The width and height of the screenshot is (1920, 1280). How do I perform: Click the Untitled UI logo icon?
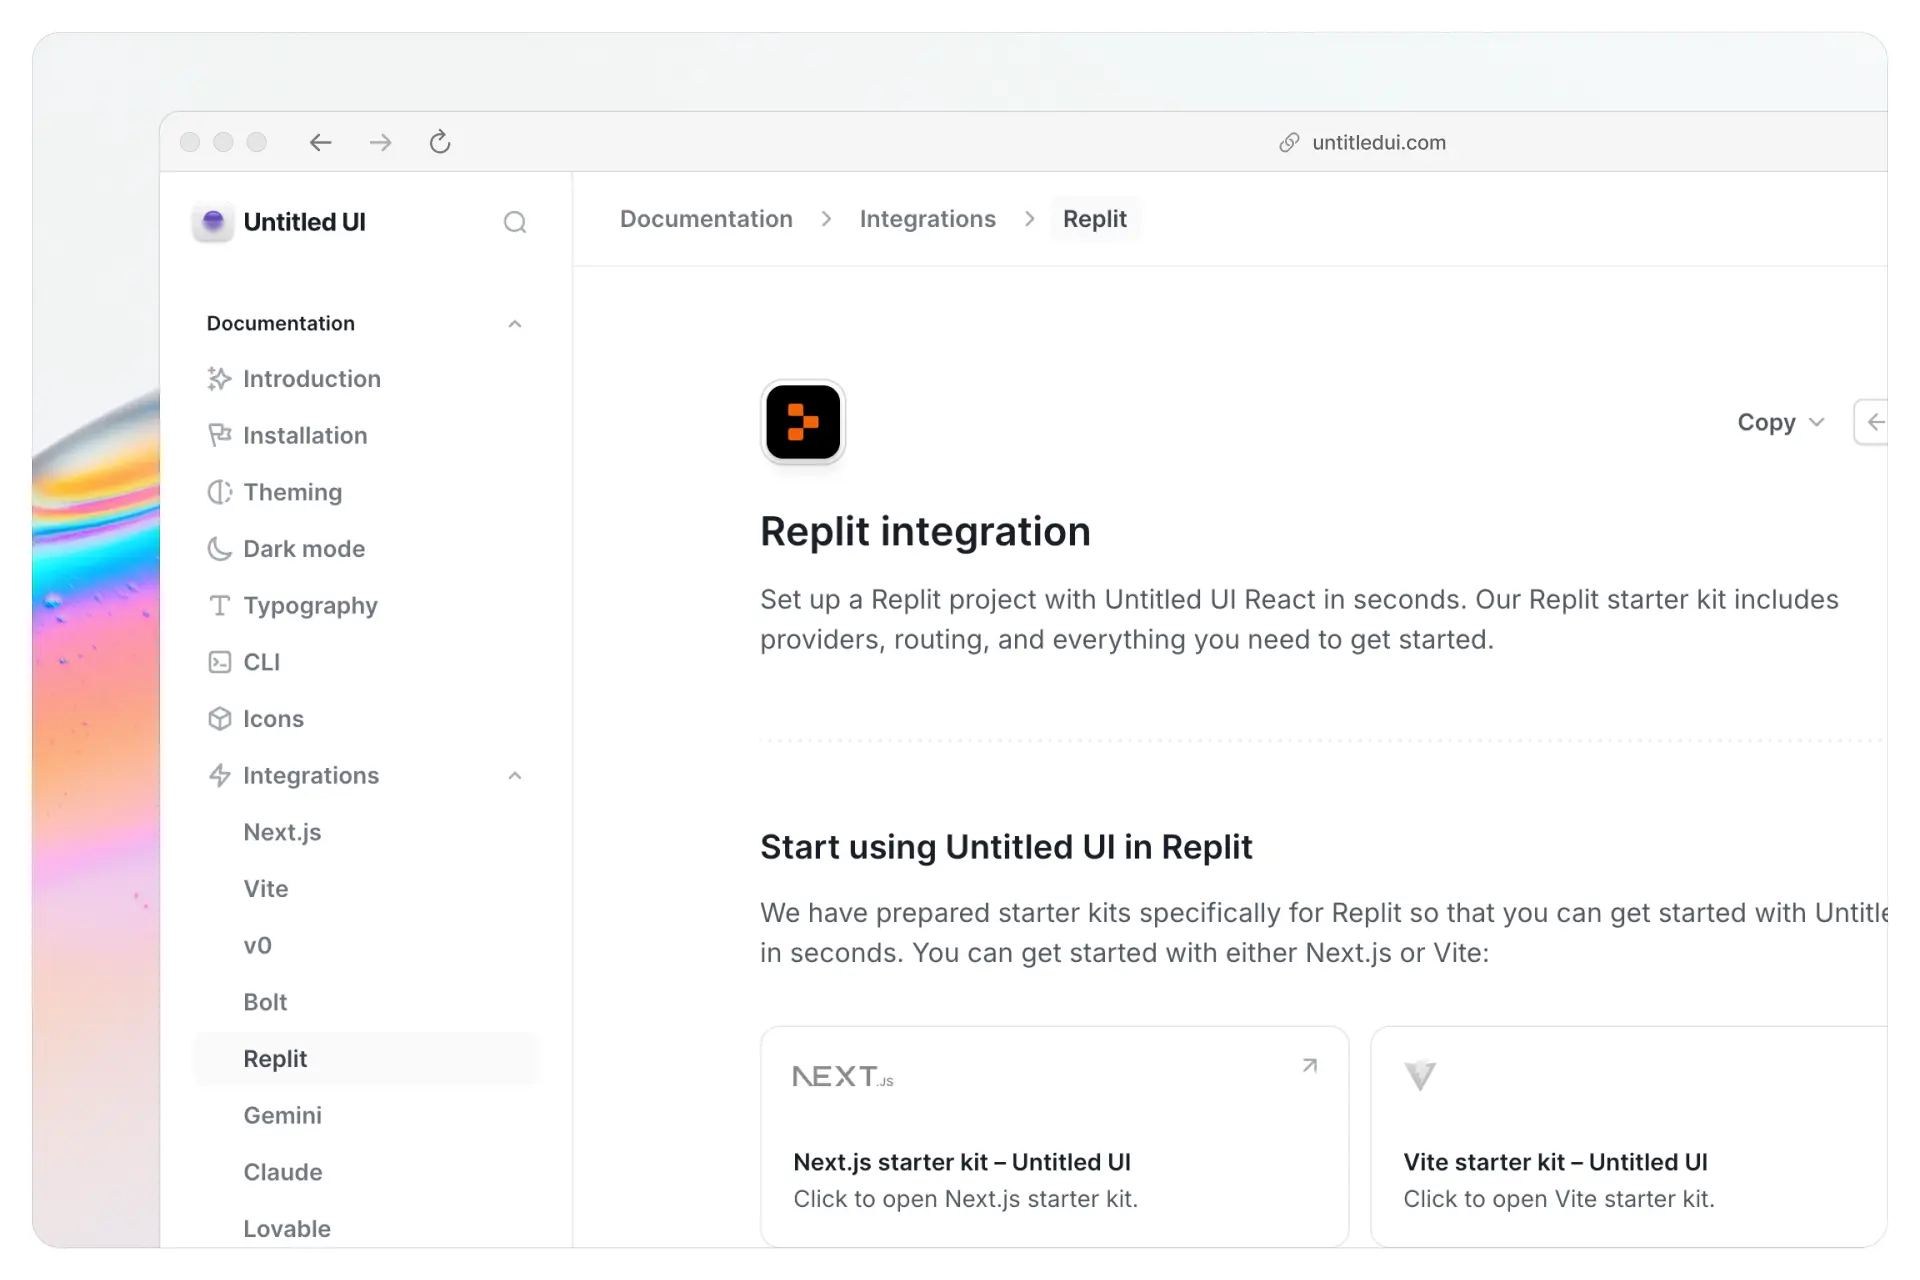[x=213, y=221]
